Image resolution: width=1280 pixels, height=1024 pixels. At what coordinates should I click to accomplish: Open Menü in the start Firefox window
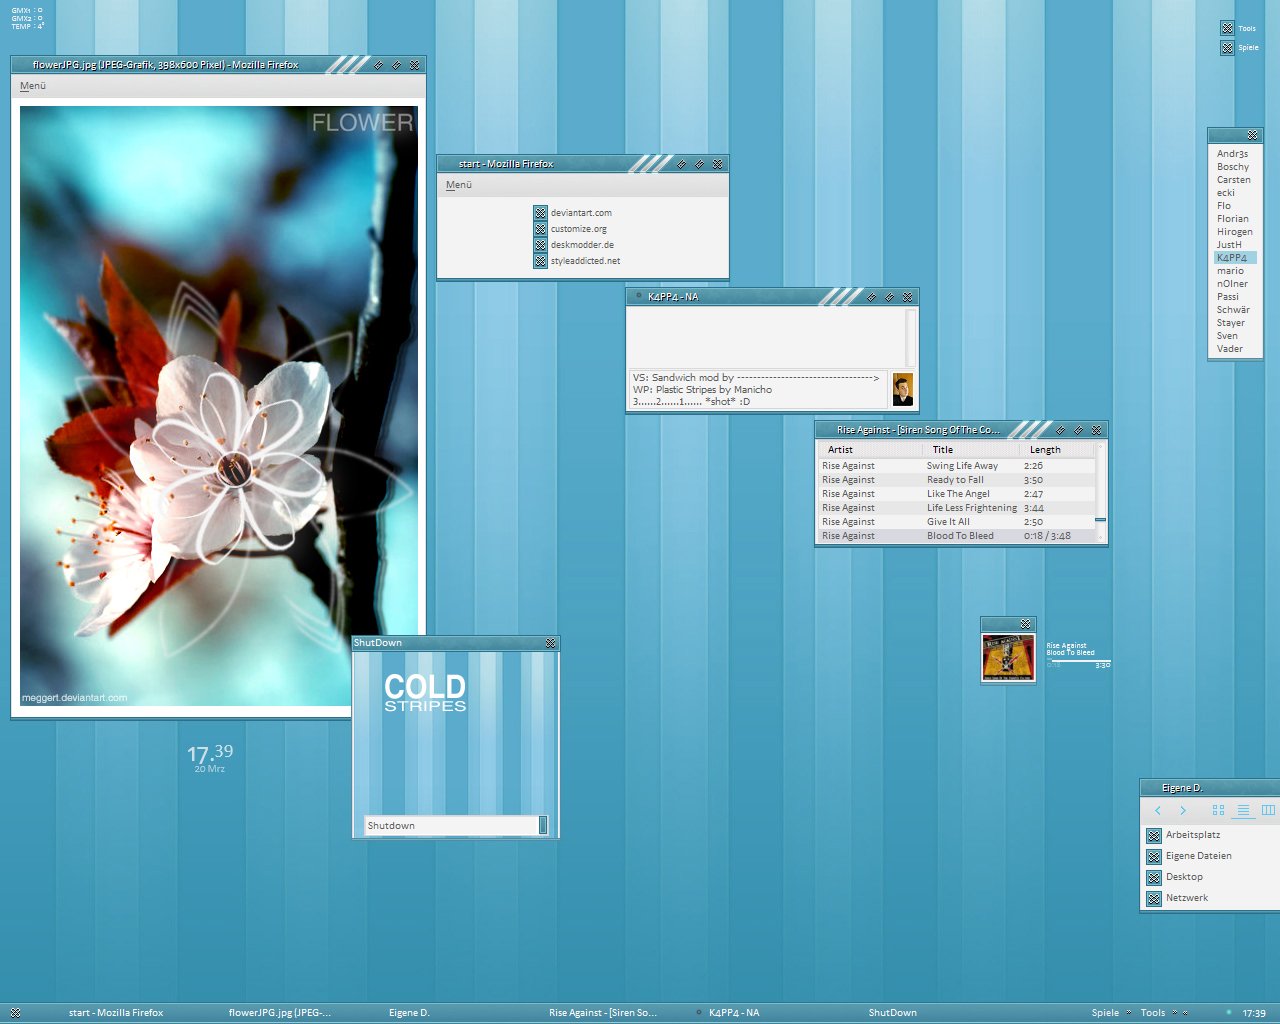pyautogui.click(x=459, y=185)
